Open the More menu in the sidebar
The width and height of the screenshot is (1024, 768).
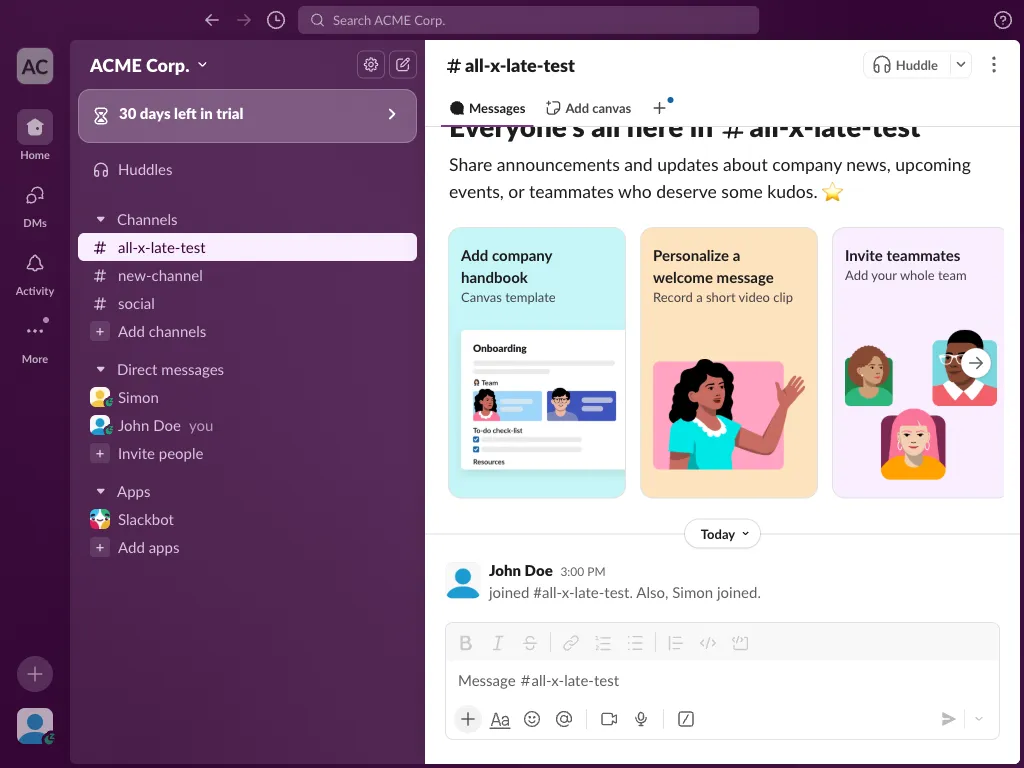point(35,342)
